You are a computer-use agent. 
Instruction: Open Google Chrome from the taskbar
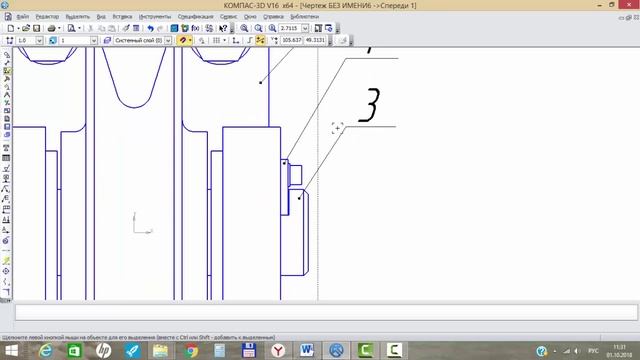191,351
